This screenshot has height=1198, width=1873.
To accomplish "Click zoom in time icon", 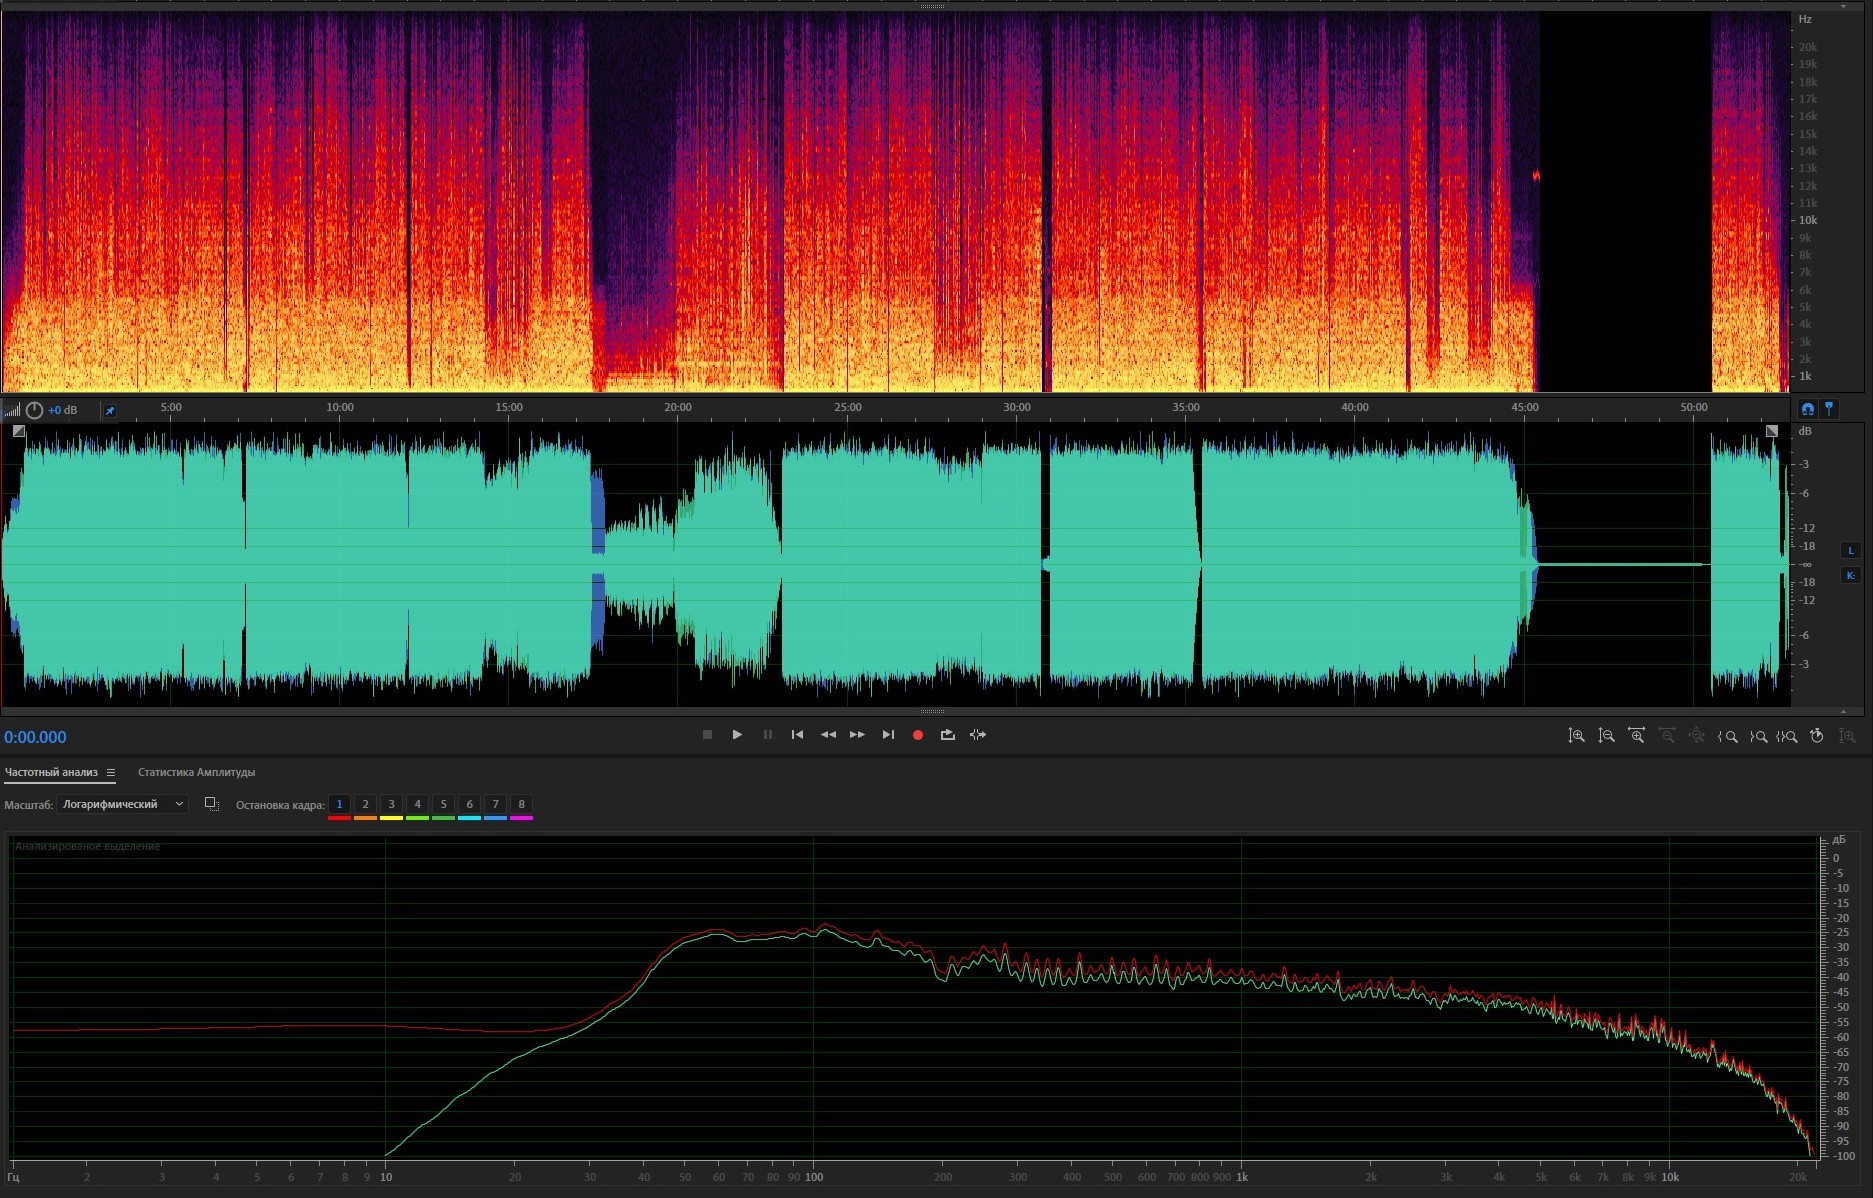I will [x=1636, y=736].
